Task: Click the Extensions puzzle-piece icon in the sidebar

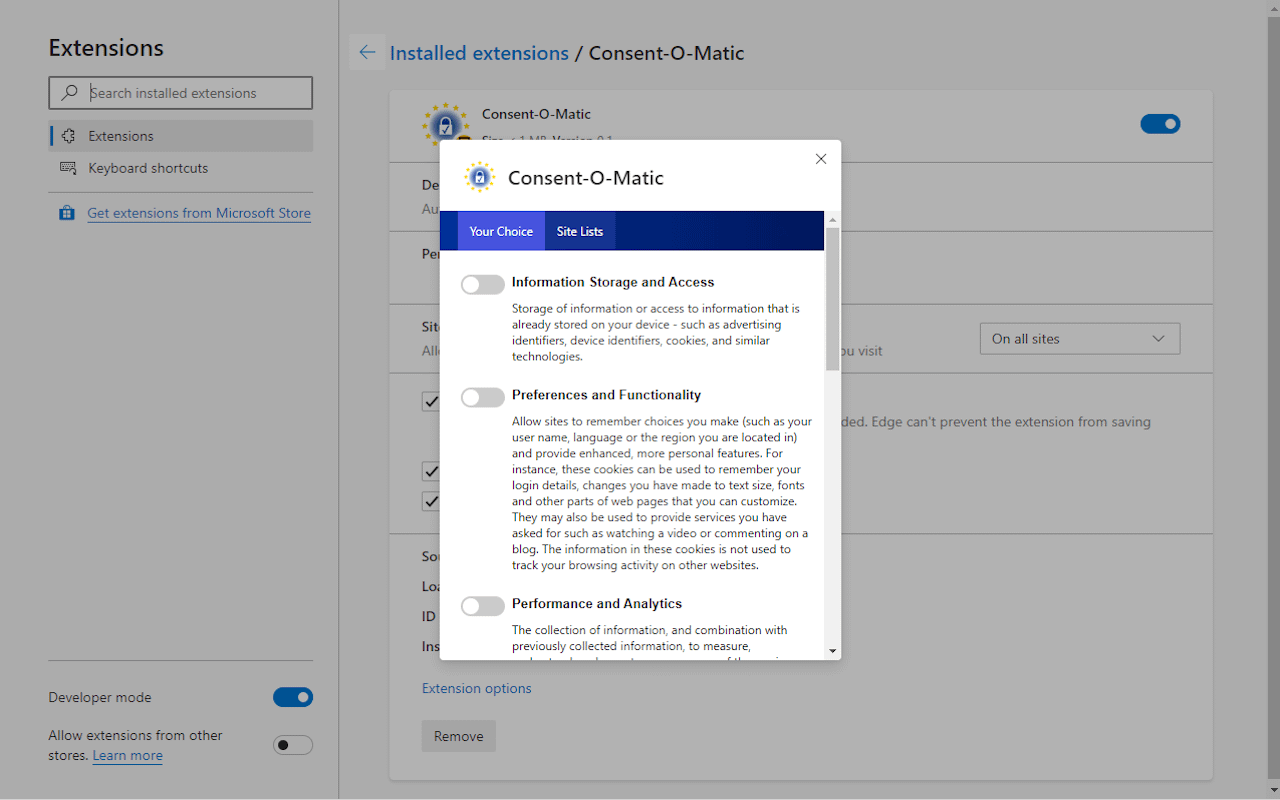Action: [68, 136]
